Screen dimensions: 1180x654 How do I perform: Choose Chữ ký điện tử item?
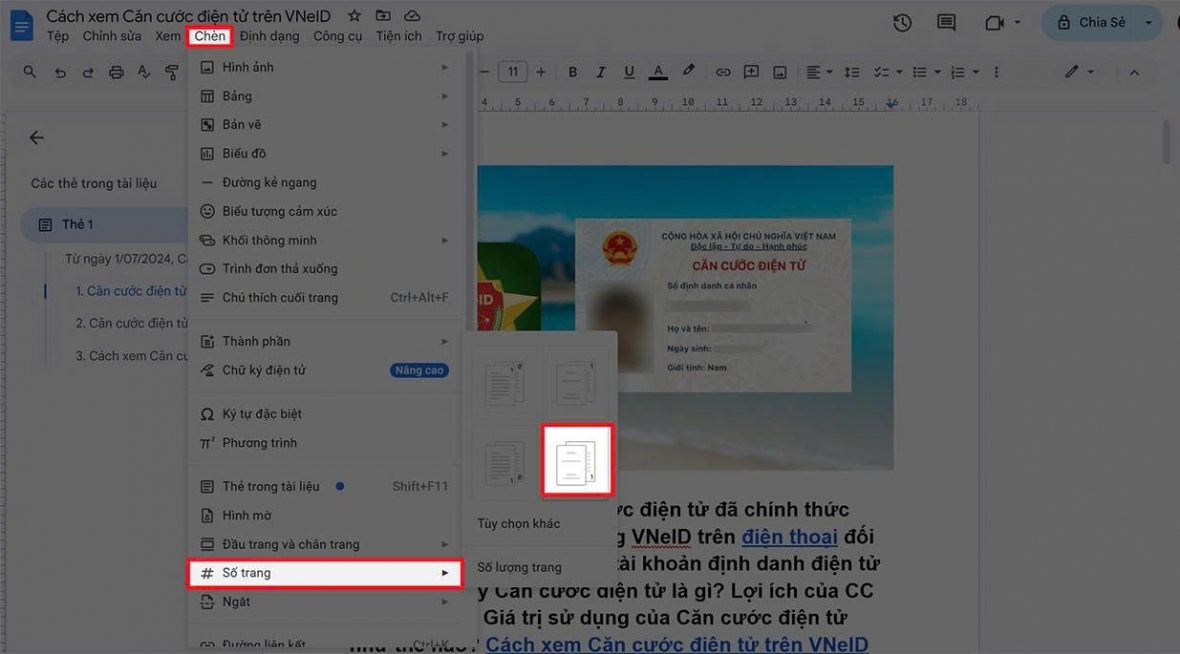[x=324, y=370]
